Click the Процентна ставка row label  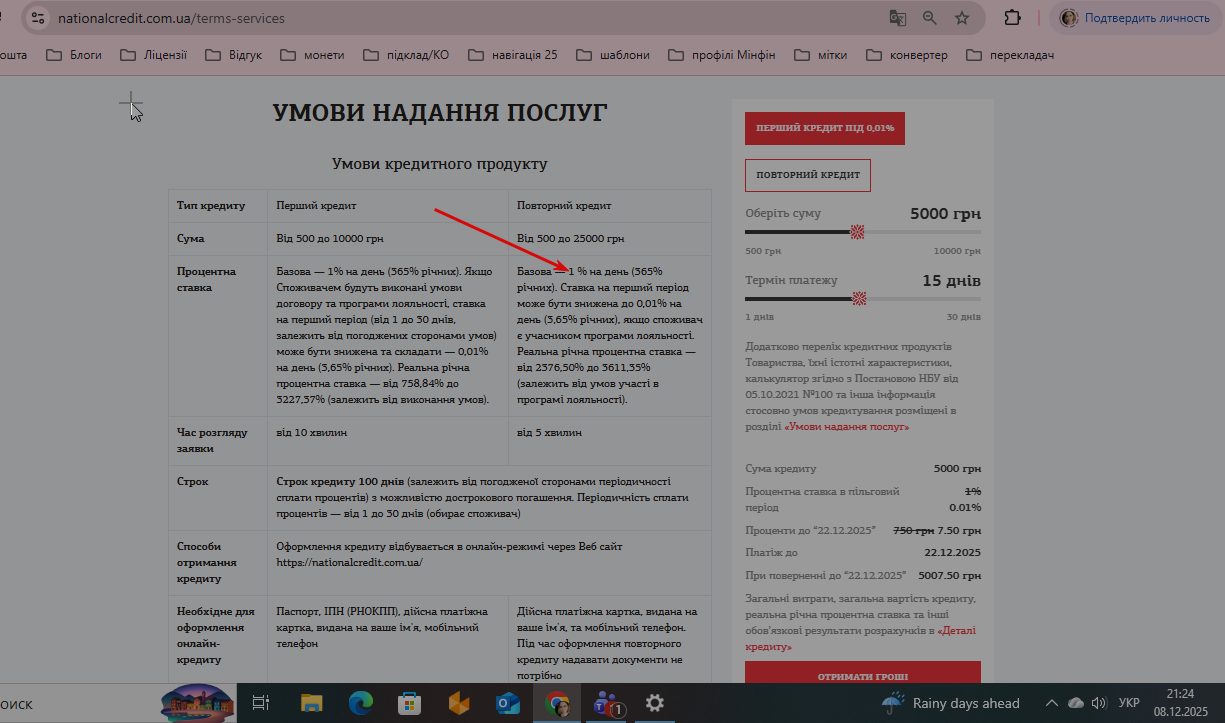(207, 279)
